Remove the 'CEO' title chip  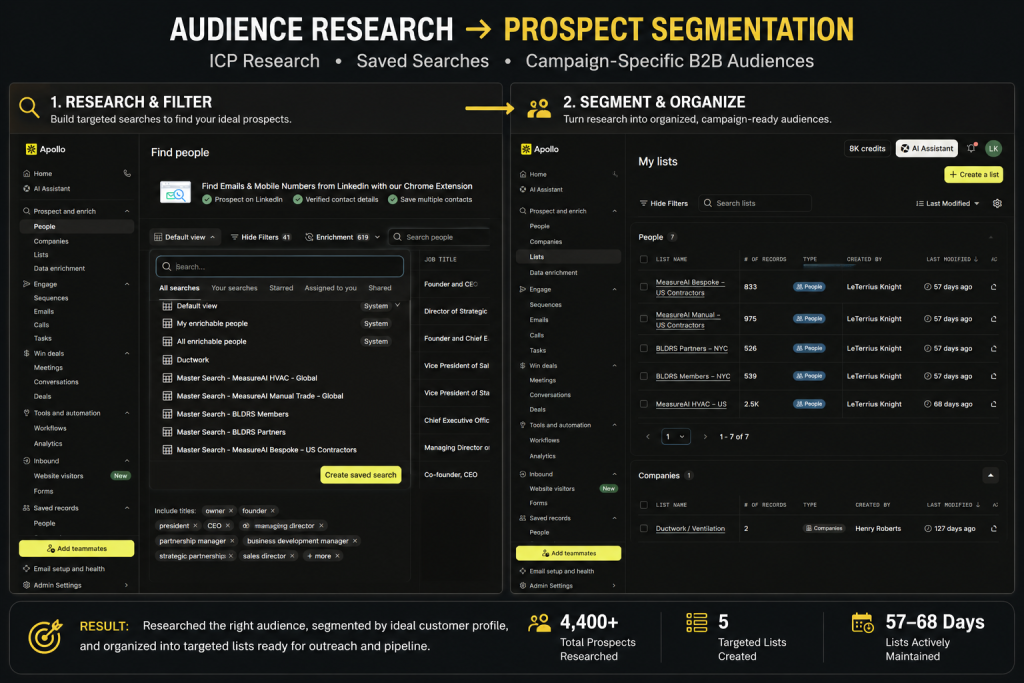[227, 526]
